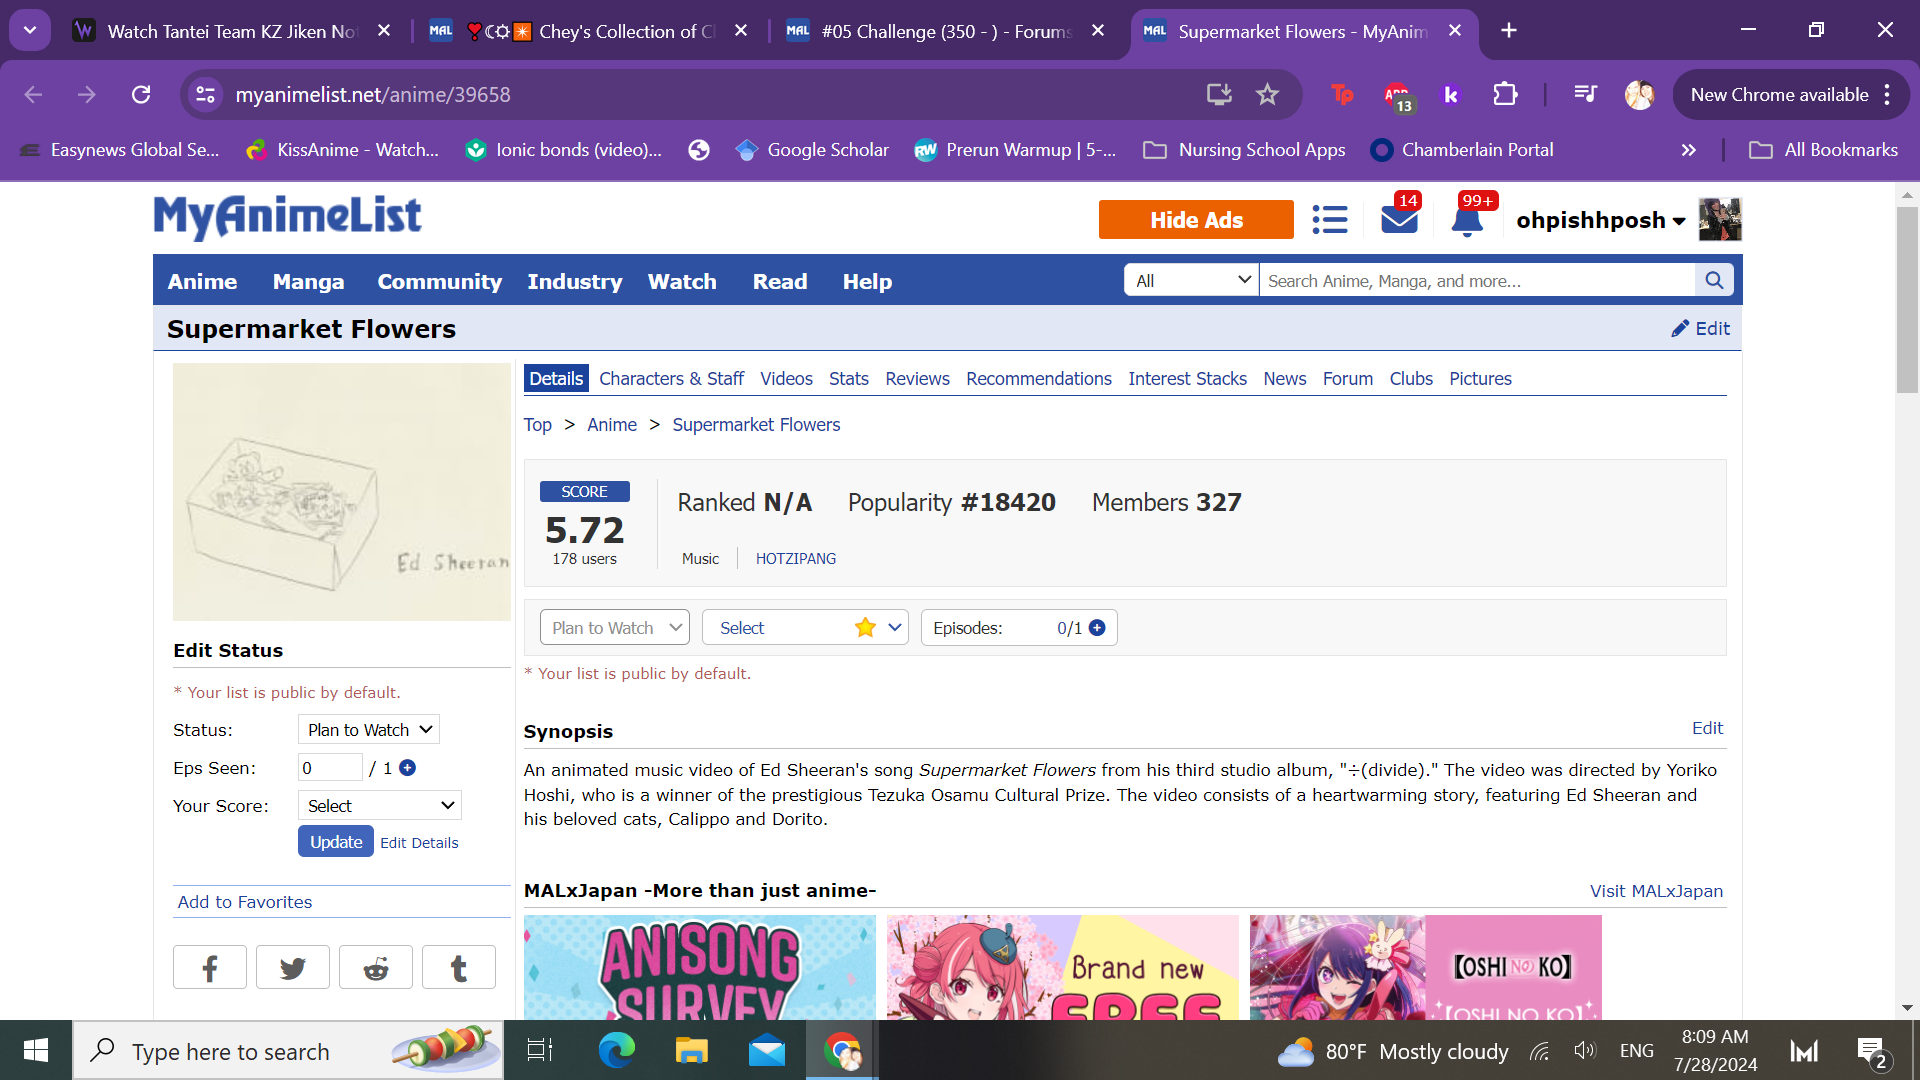Image resolution: width=1920 pixels, height=1080 pixels.
Task: Open a new browser tab
Action: pos(1509,31)
